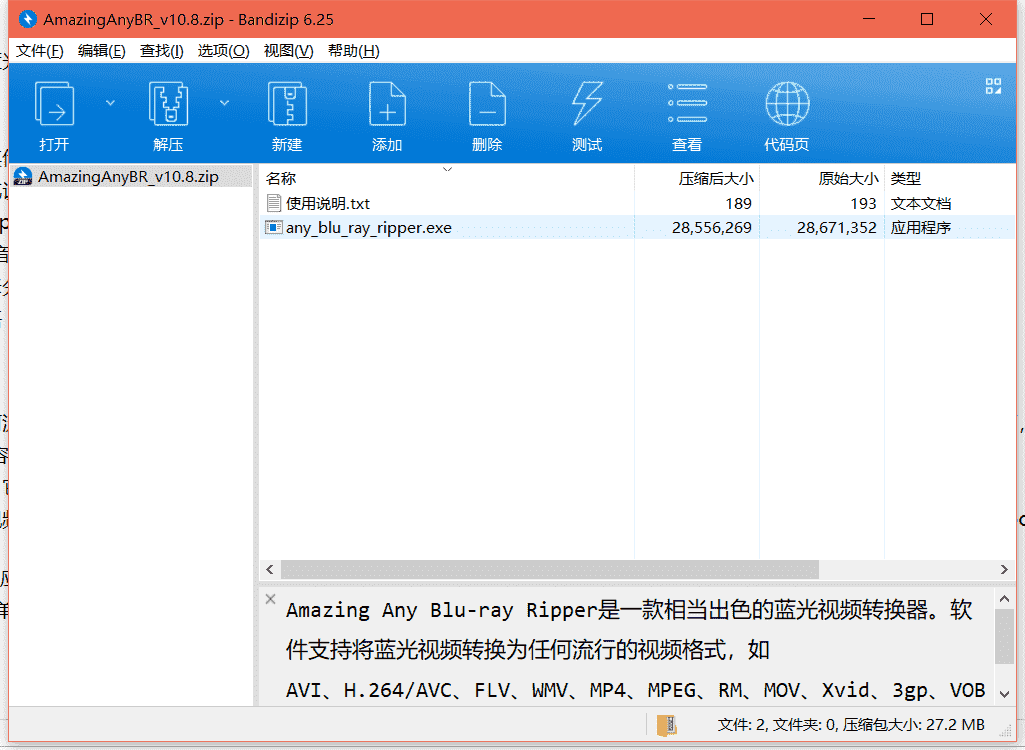This screenshot has height=750, width=1025.
Task: Close the Bandizip window
Action: tap(986, 19)
